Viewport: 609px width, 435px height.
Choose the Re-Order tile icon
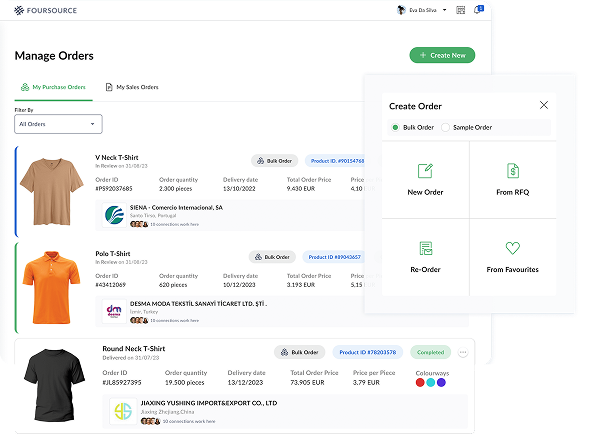coord(426,248)
